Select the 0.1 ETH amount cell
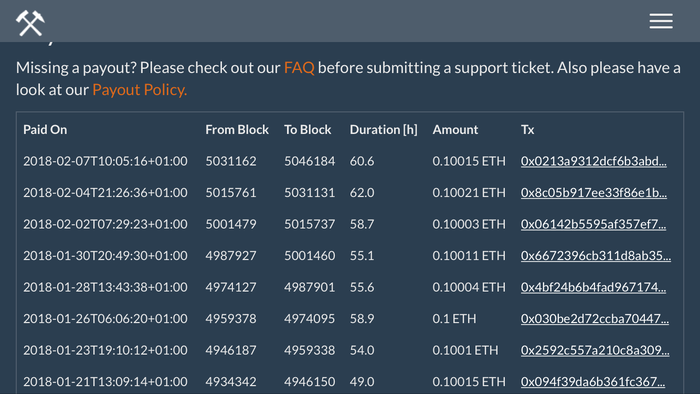700x394 pixels. click(454, 319)
